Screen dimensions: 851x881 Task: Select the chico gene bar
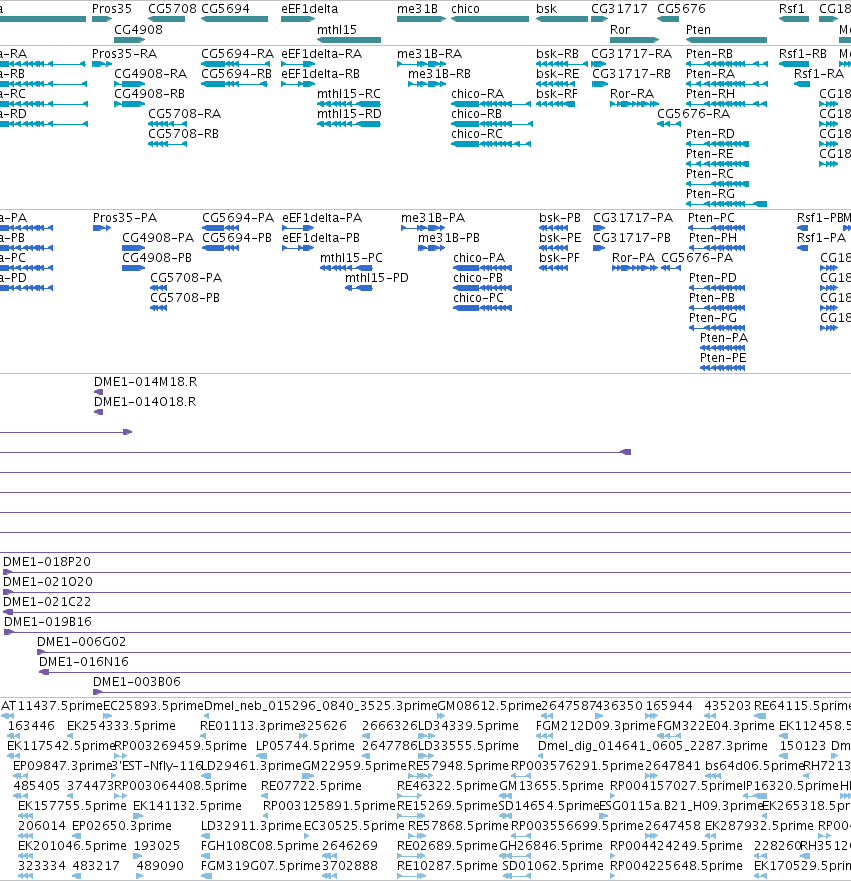pyautogui.click(x=490, y=19)
